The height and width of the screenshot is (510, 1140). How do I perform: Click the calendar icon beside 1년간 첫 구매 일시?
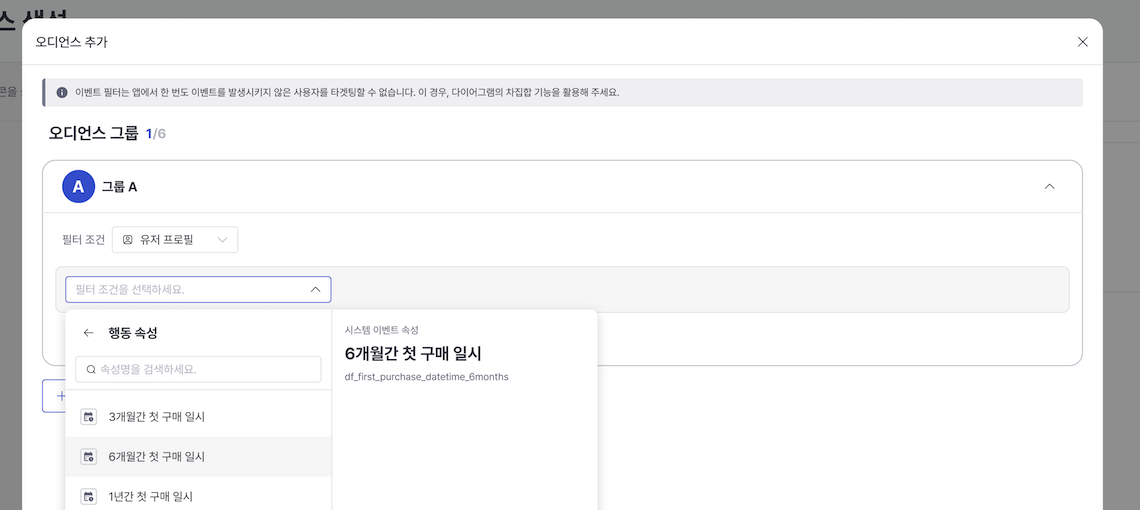click(89, 497)
